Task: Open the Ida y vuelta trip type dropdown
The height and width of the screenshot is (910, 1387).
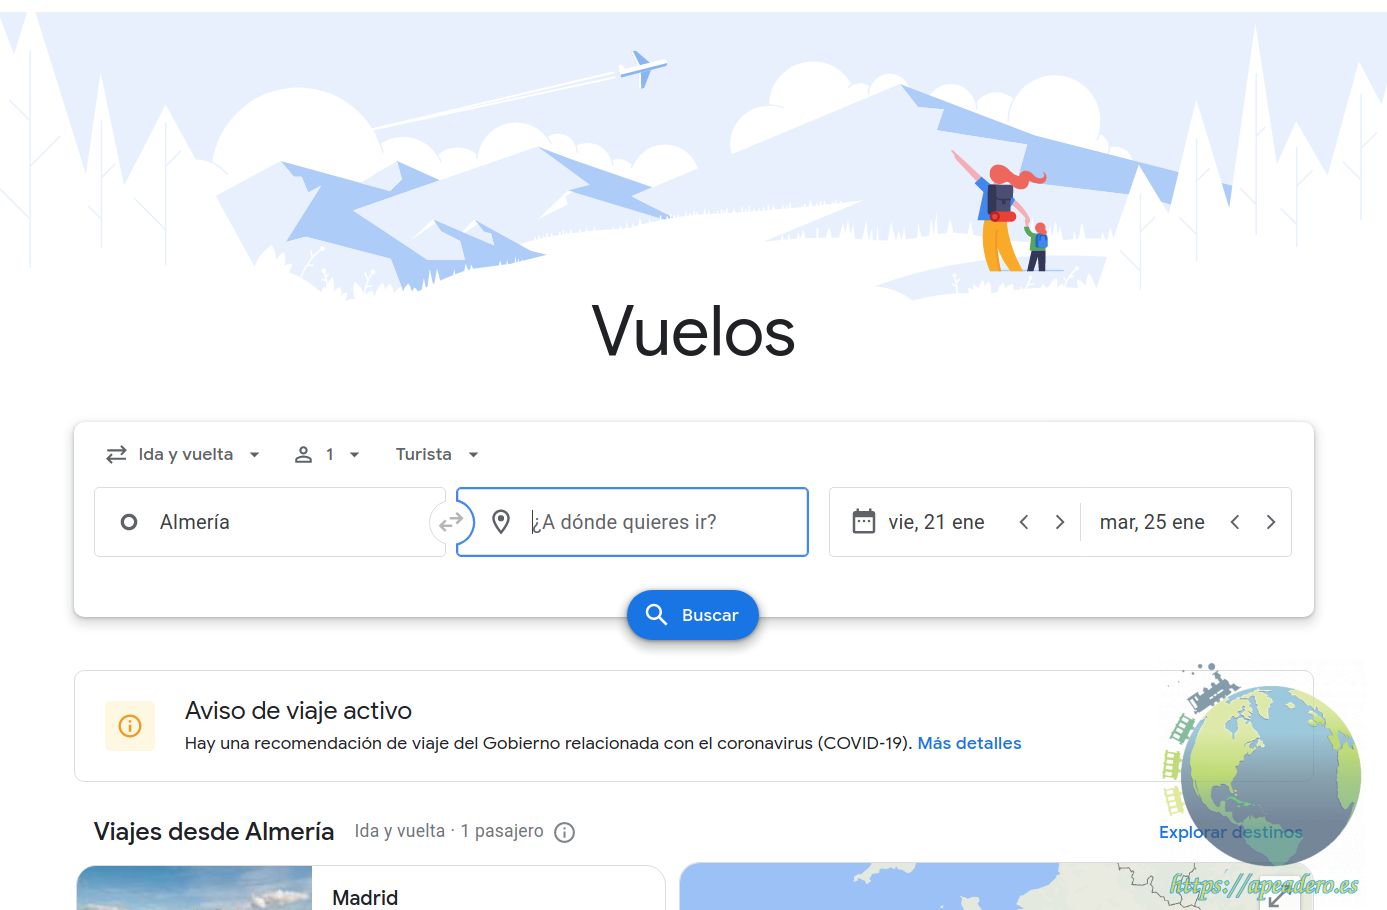Action: pyautogui.click(x=183, y=455)
